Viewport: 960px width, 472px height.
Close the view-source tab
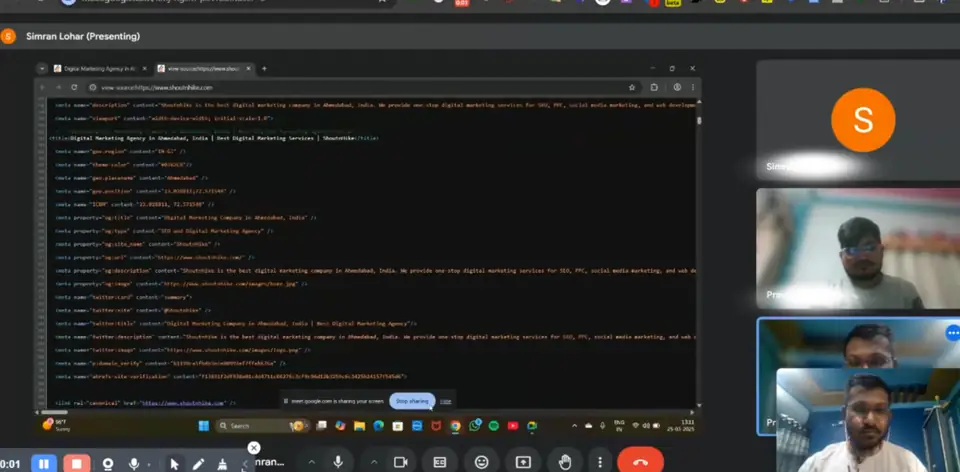point(249,69)
